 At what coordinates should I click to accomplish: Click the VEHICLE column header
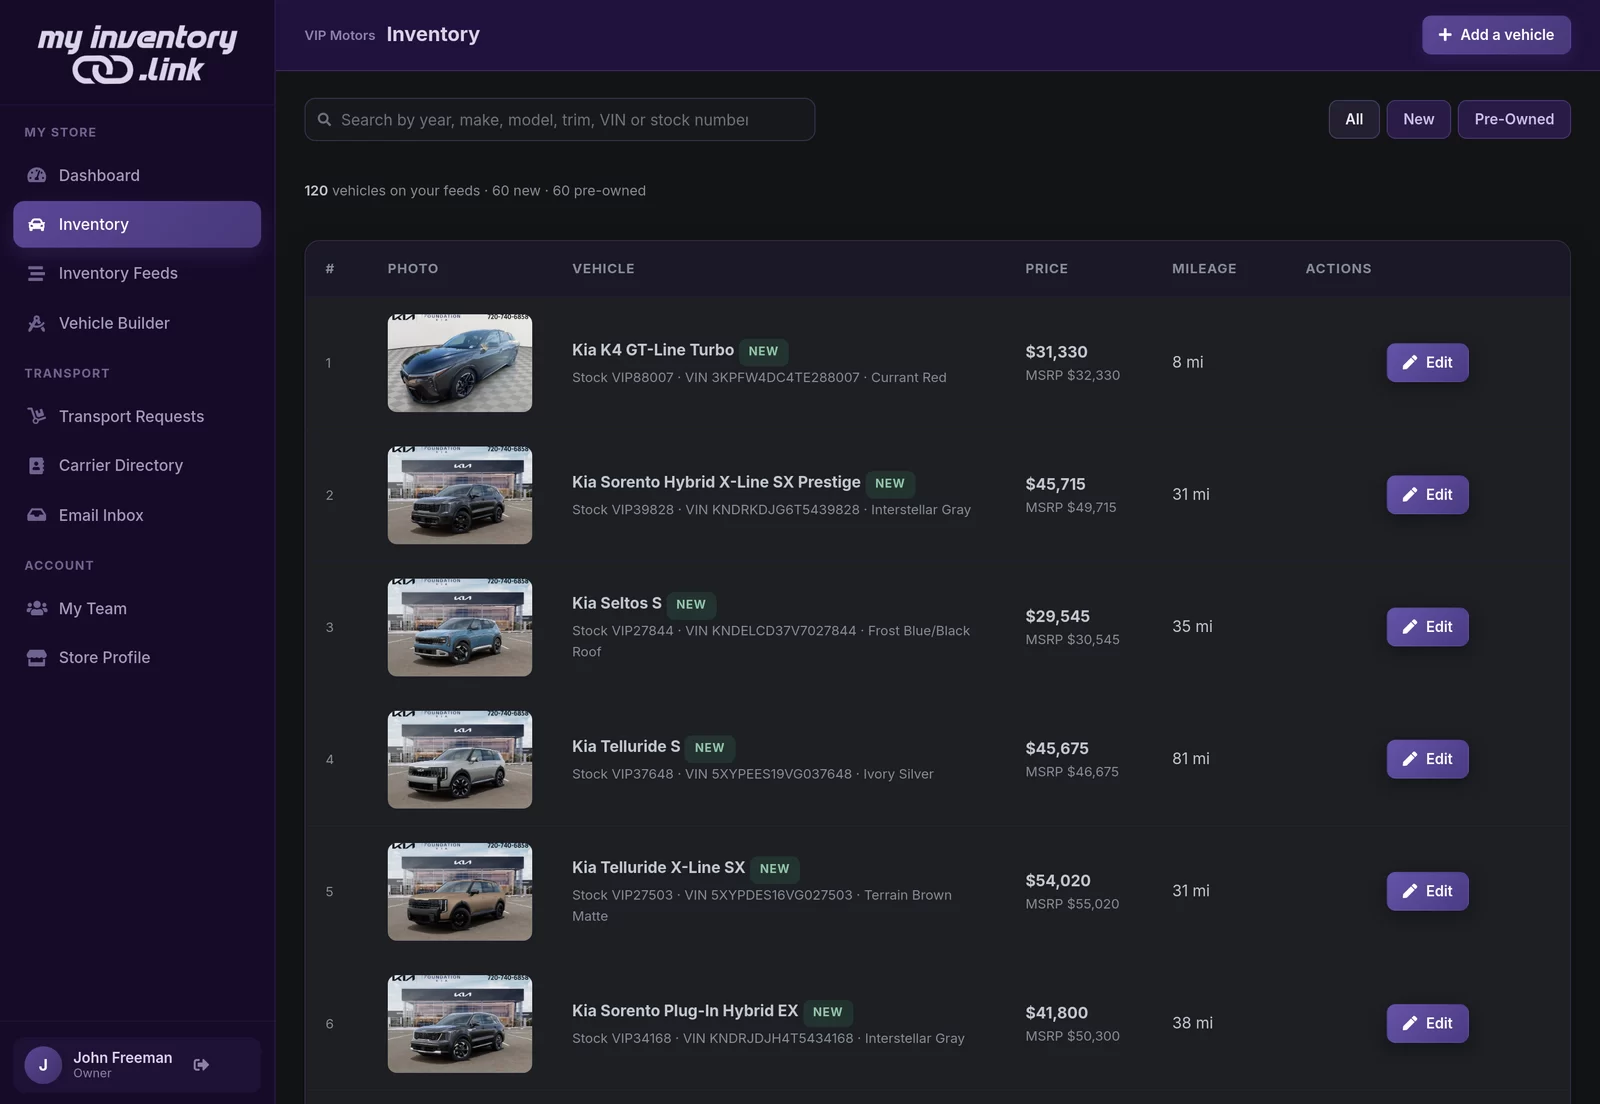(x=603, y=269)
